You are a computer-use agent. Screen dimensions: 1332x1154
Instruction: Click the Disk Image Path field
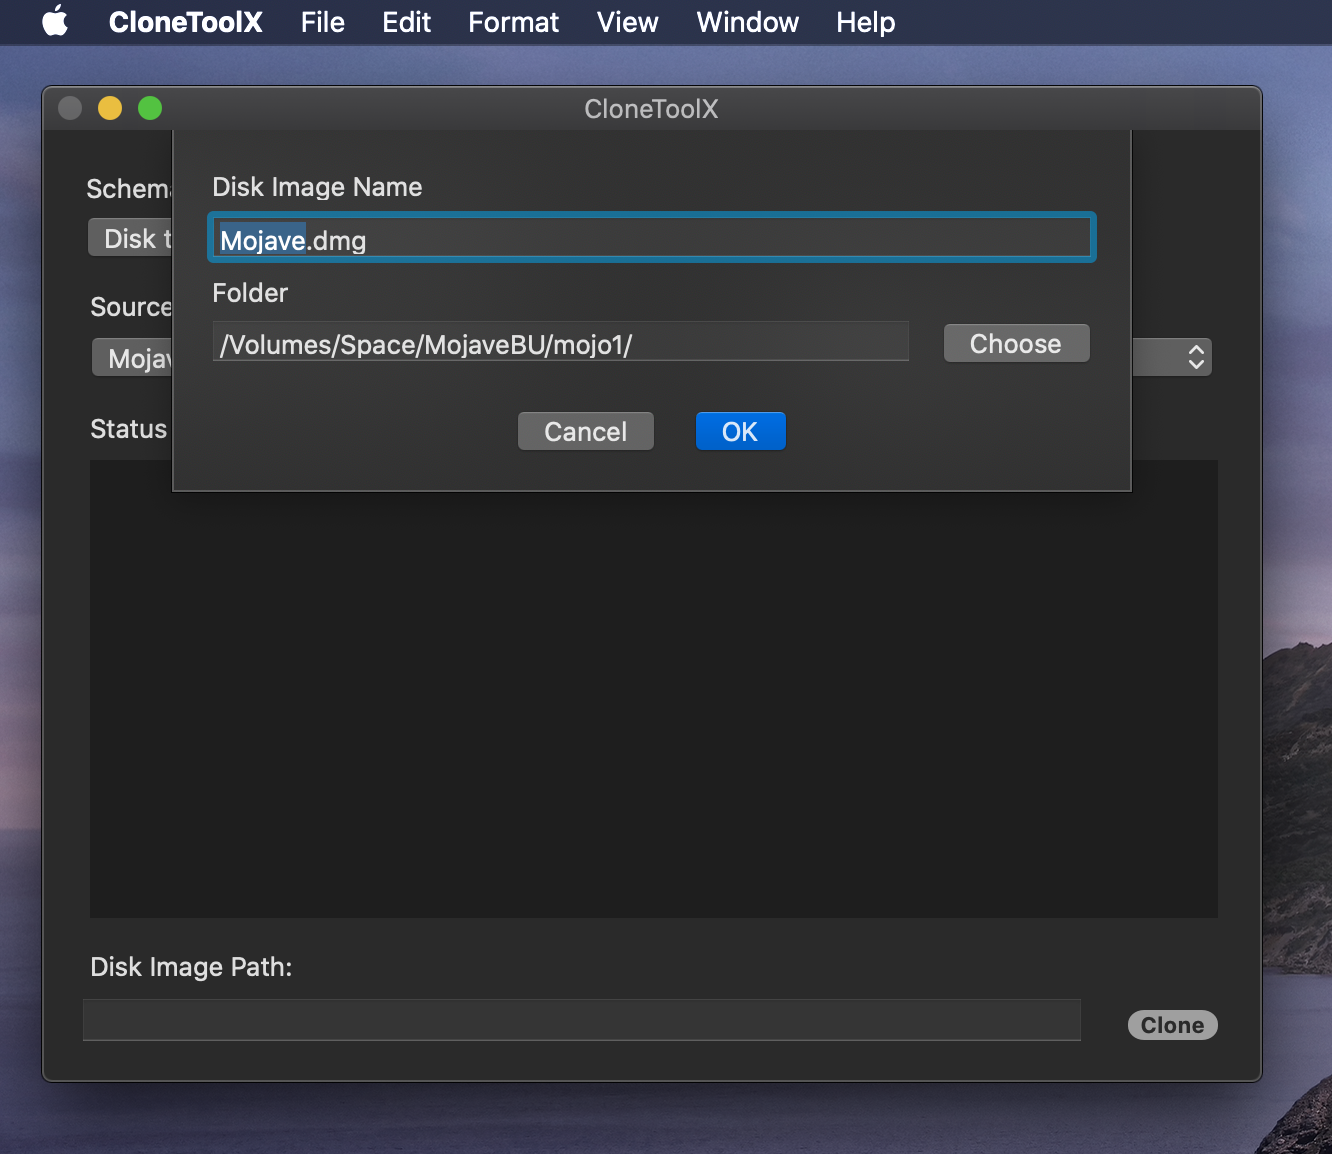(582, 1020)
